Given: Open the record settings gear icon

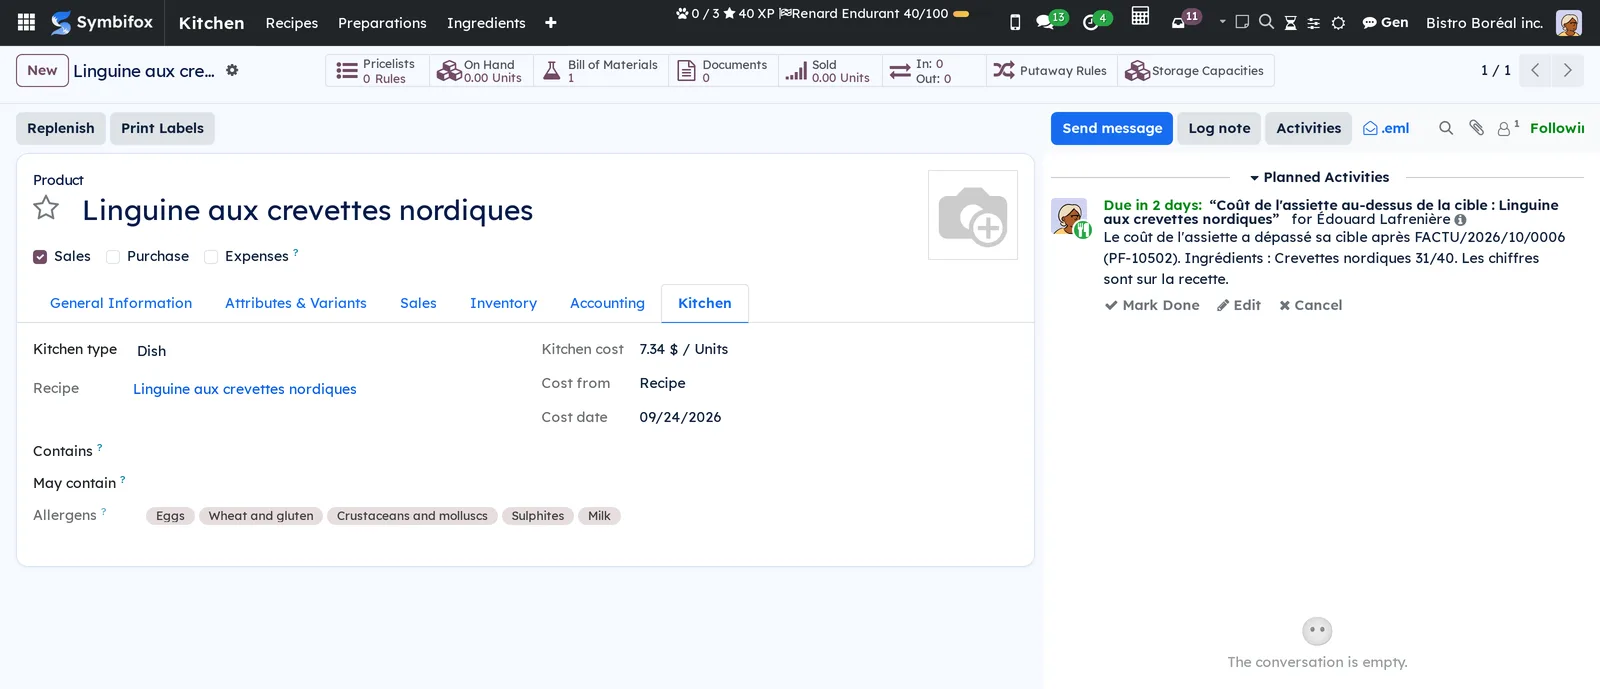Looking at the screenshot, I should click(232, 70).
